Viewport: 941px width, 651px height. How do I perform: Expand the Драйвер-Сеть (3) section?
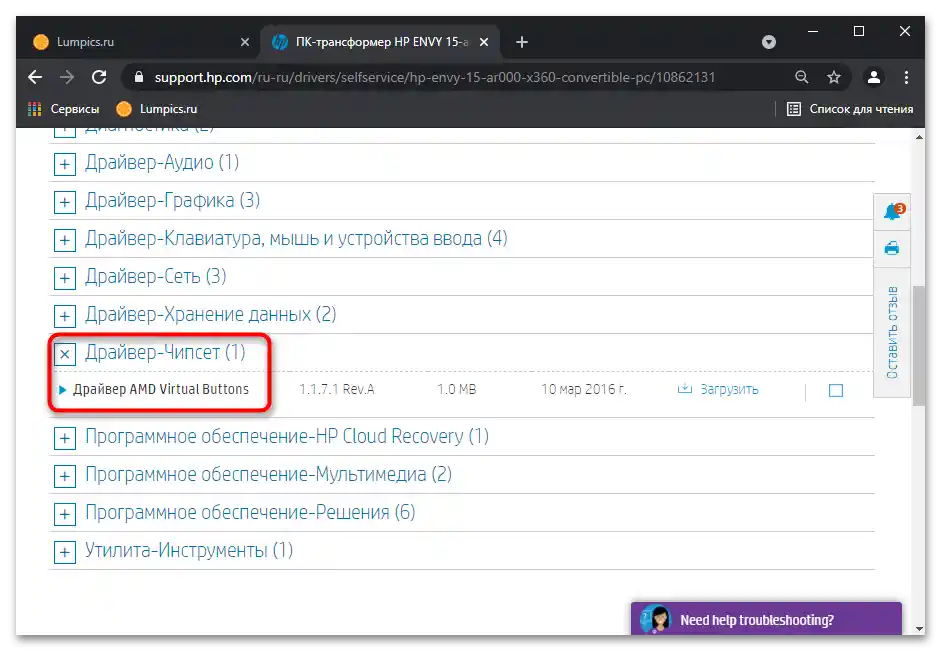tap(65, 278)
